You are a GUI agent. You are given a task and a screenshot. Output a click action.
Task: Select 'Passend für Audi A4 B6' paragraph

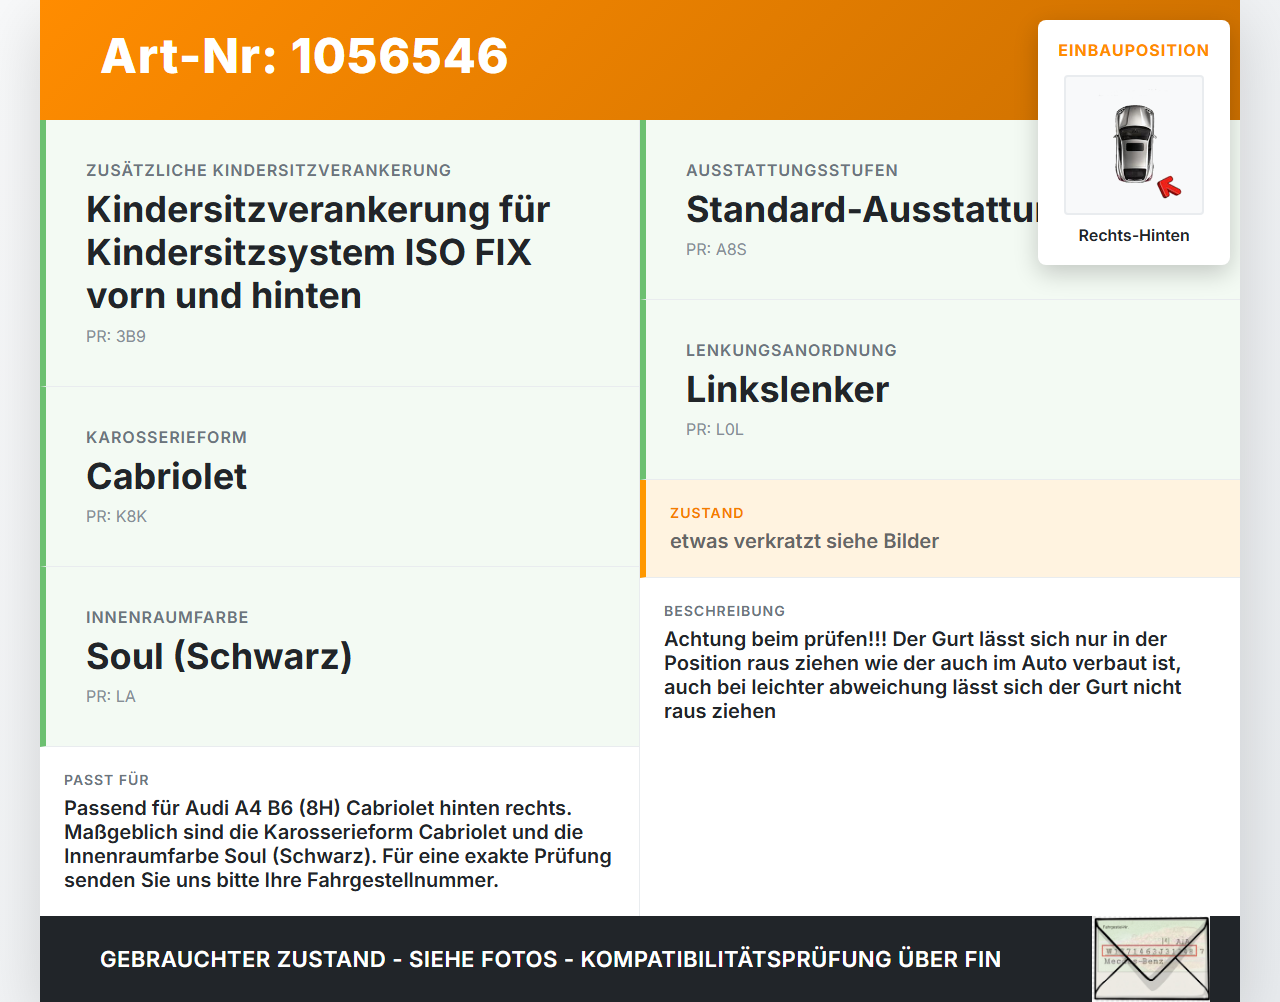point(338,844)
